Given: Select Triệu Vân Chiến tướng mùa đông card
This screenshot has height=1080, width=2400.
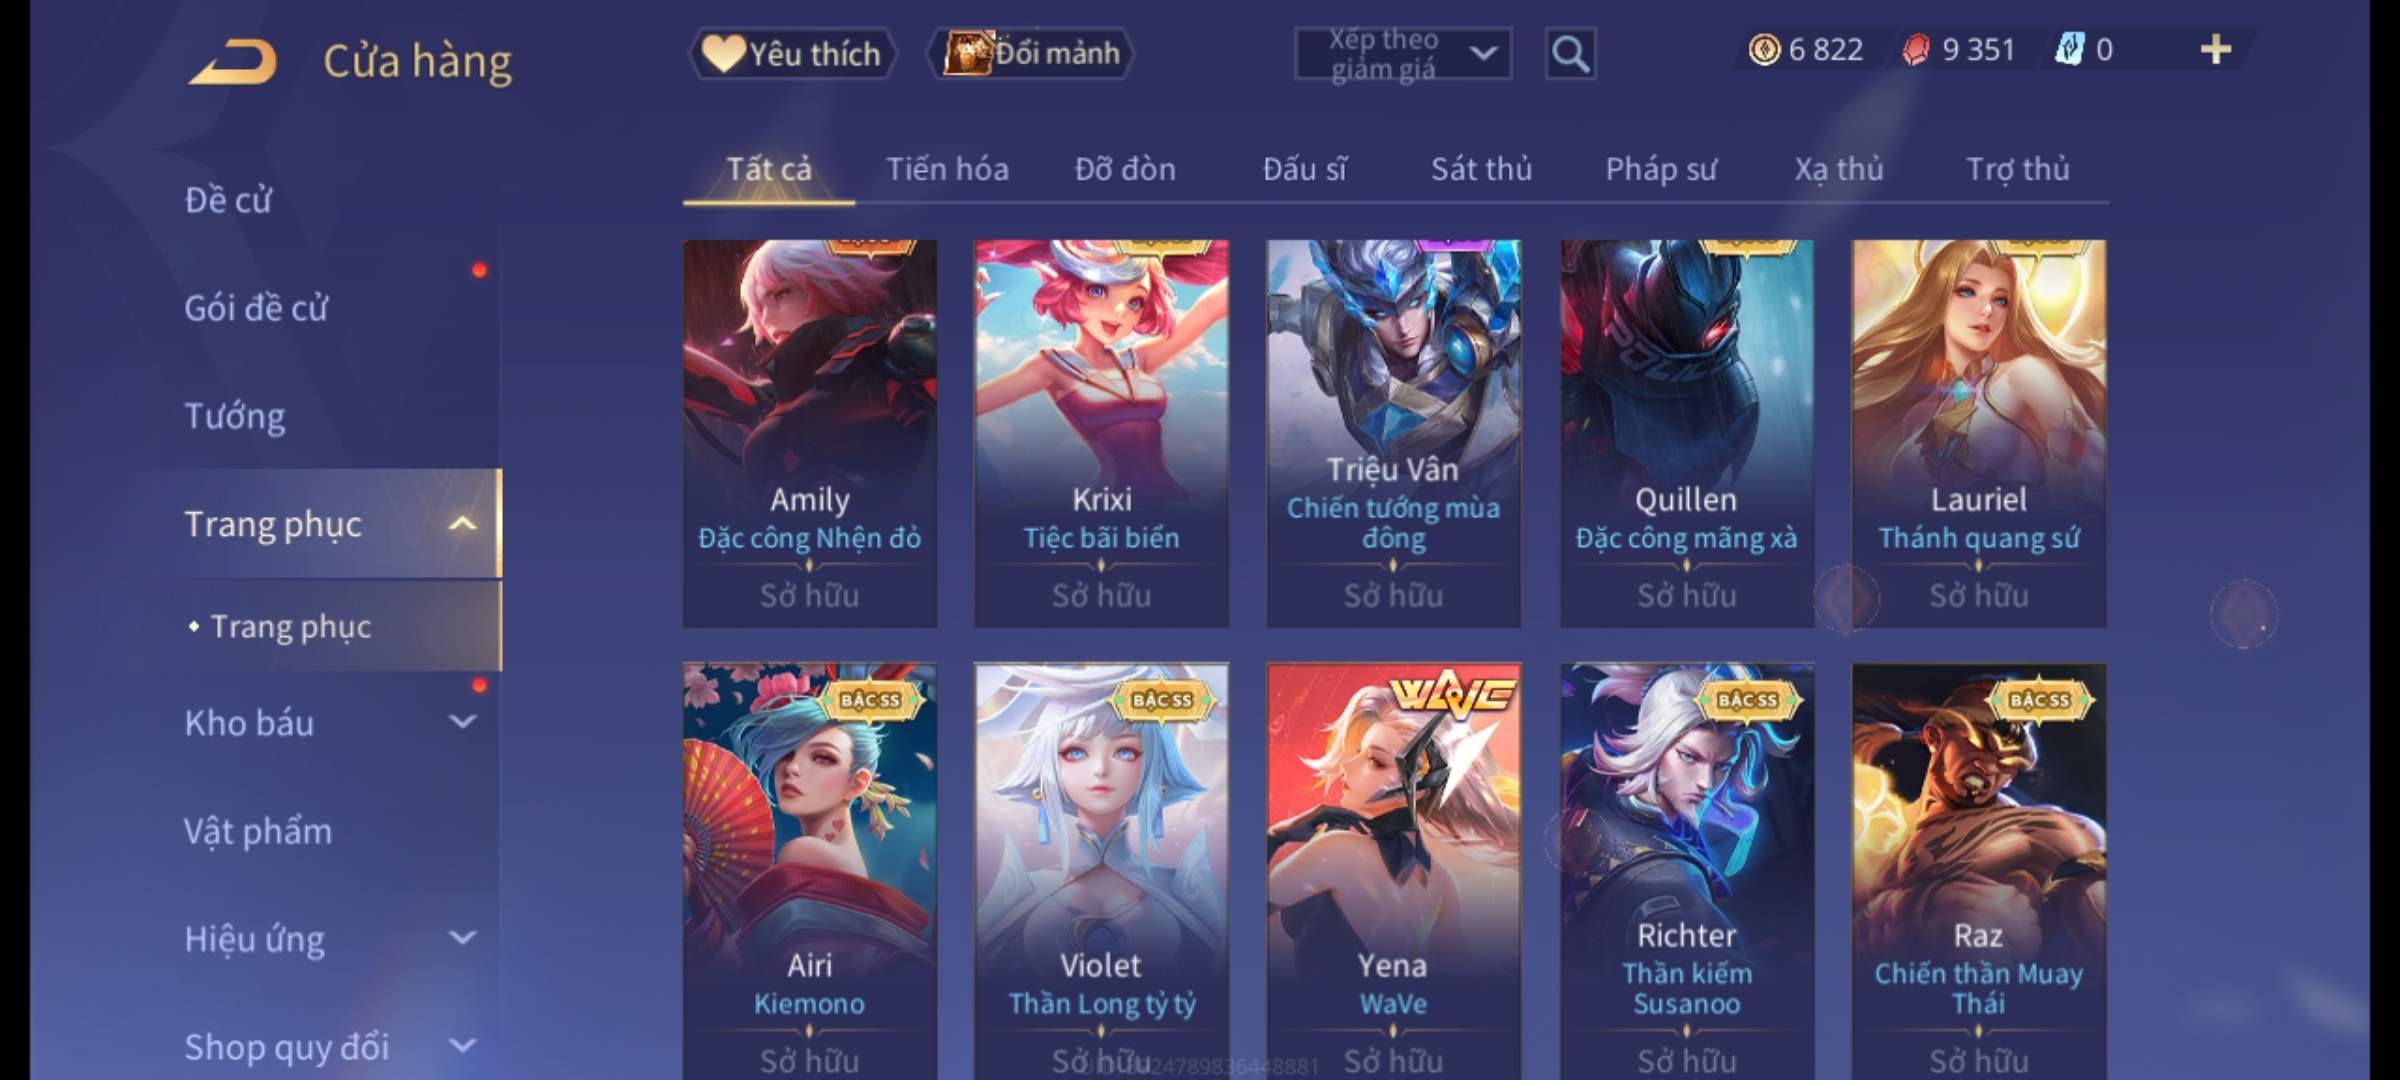Looking at the screenshot, I should 1394,433.
